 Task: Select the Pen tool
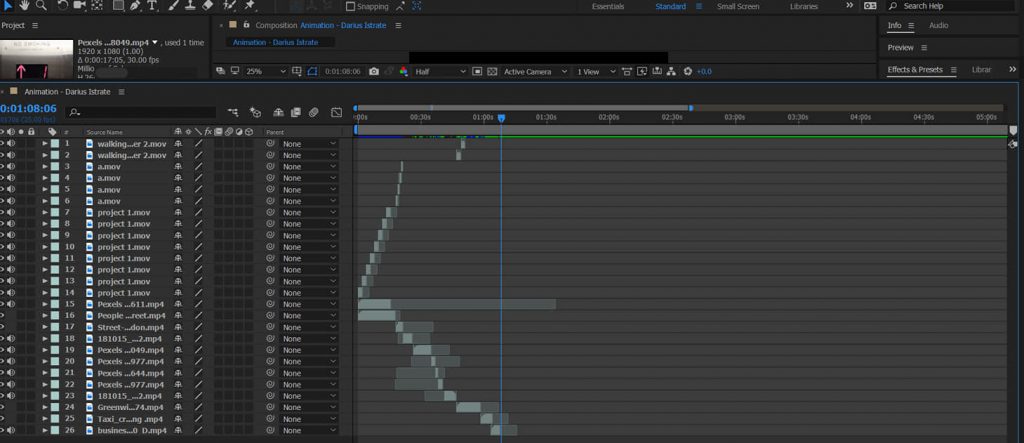(135, 6)
